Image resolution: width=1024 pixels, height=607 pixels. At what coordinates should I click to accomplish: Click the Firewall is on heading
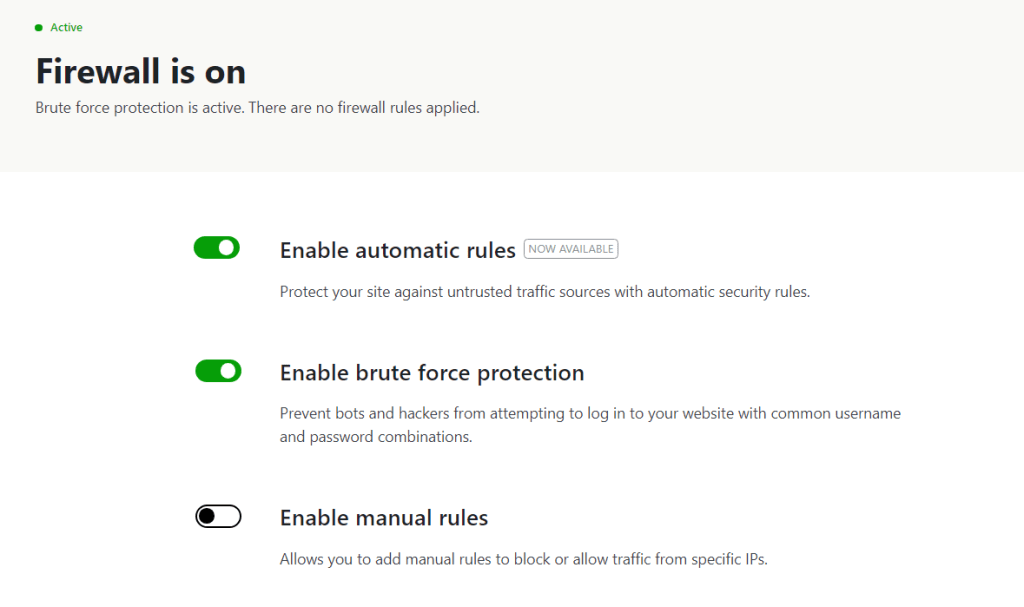pyautogui.click(x=140, y=71)
